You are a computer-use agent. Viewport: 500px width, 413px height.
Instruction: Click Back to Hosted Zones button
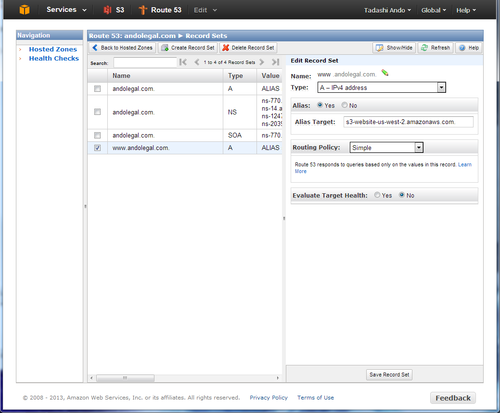tap(122, 48)
